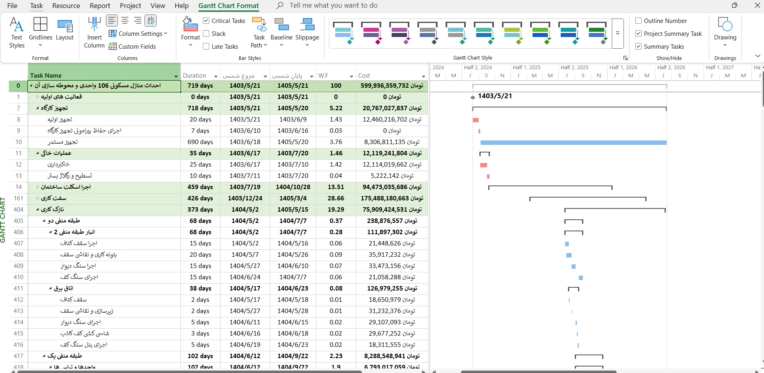
Task: Select the 719 days duration cell
Action: 200,86
